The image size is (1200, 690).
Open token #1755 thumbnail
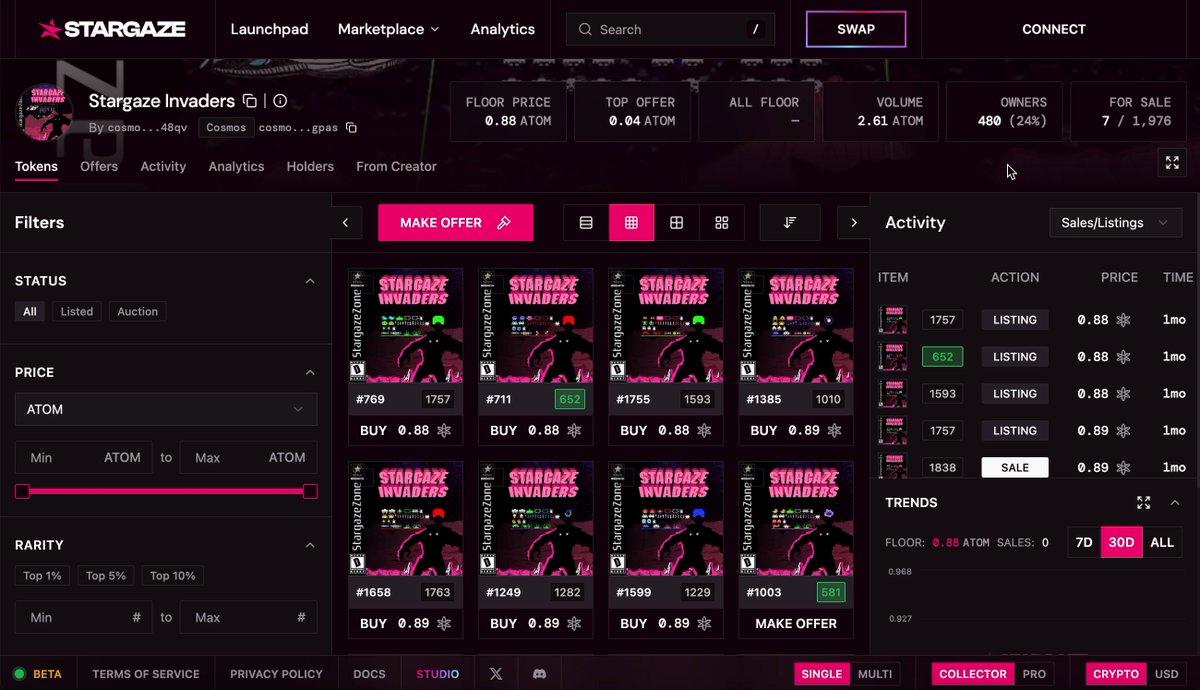(x=666, y=325)
